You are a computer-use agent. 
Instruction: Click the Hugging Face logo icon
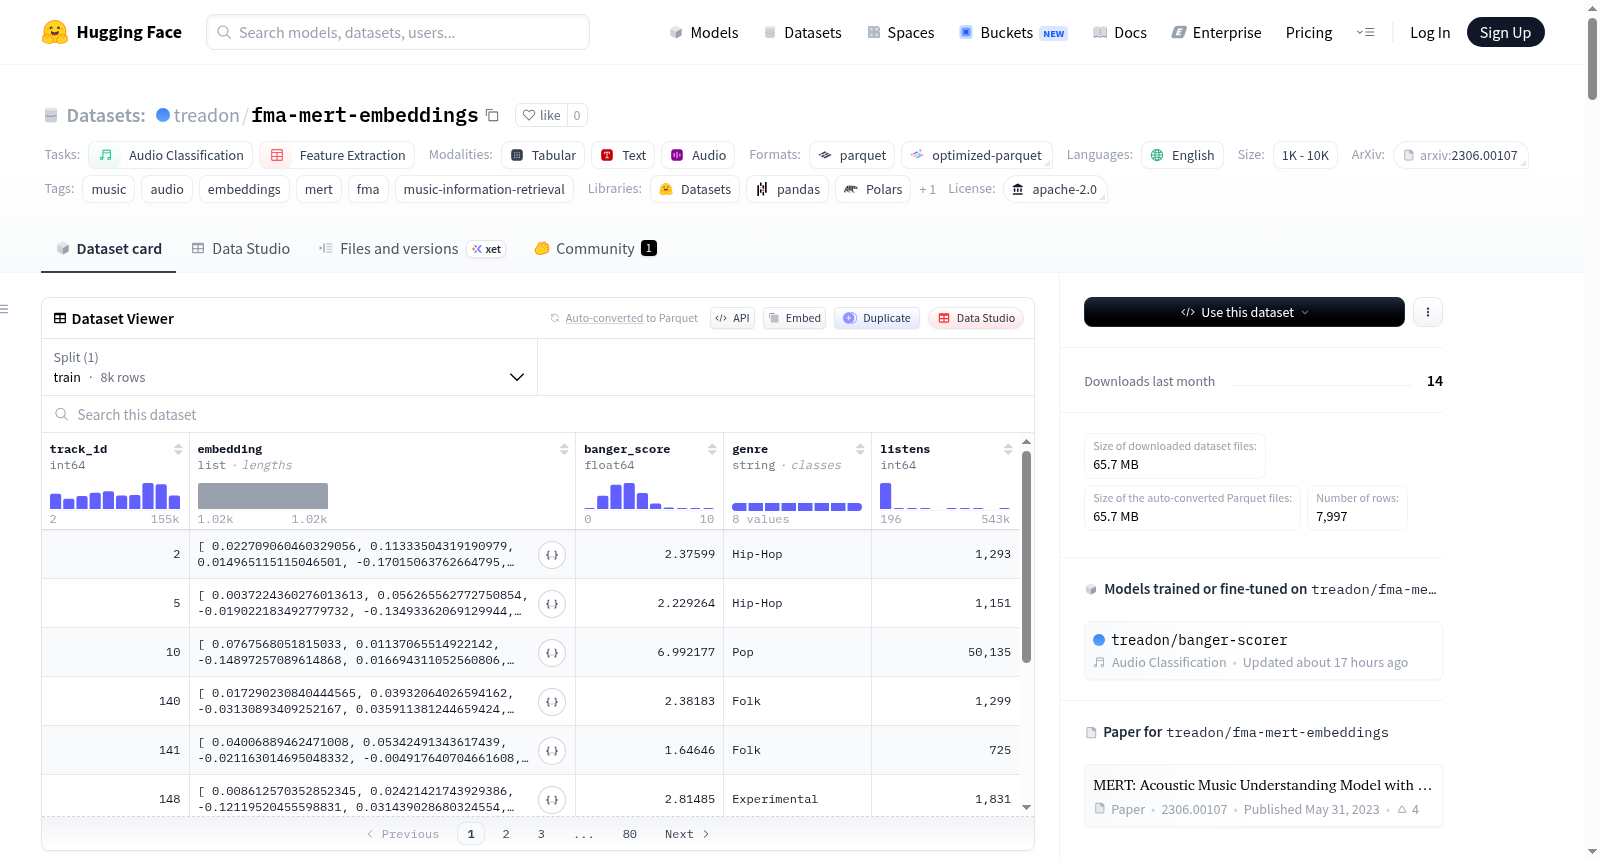click(x=55, y=32)
